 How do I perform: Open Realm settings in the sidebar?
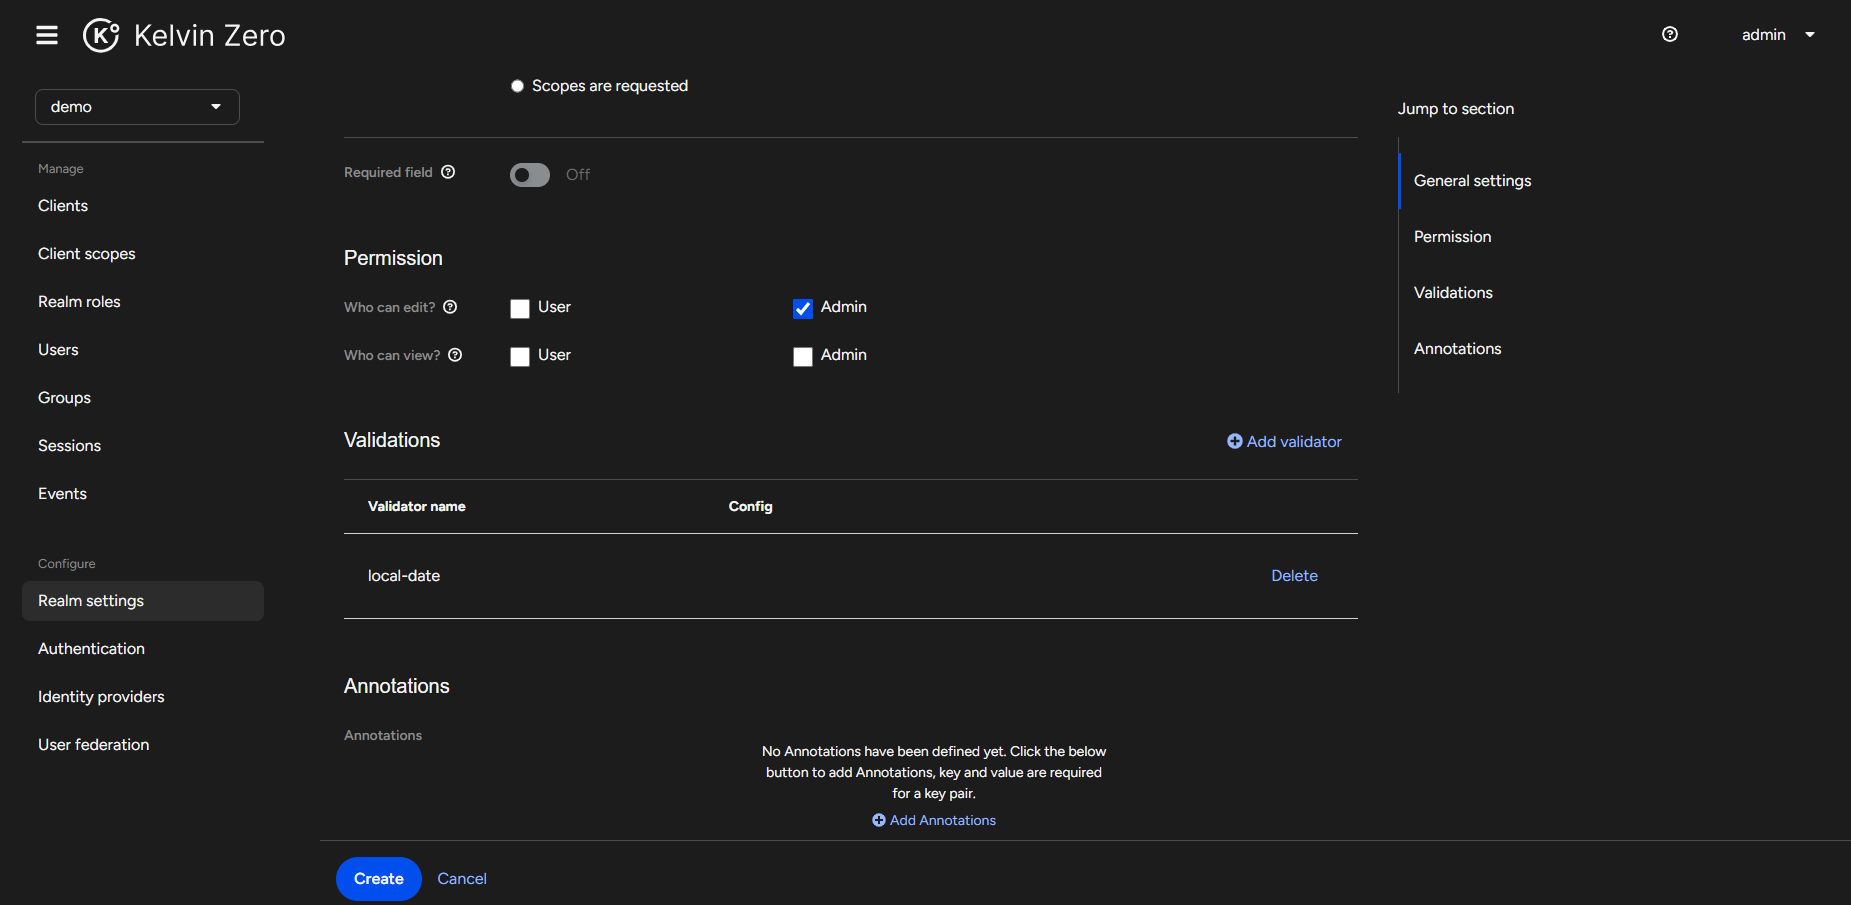click(x=90, y=600)
